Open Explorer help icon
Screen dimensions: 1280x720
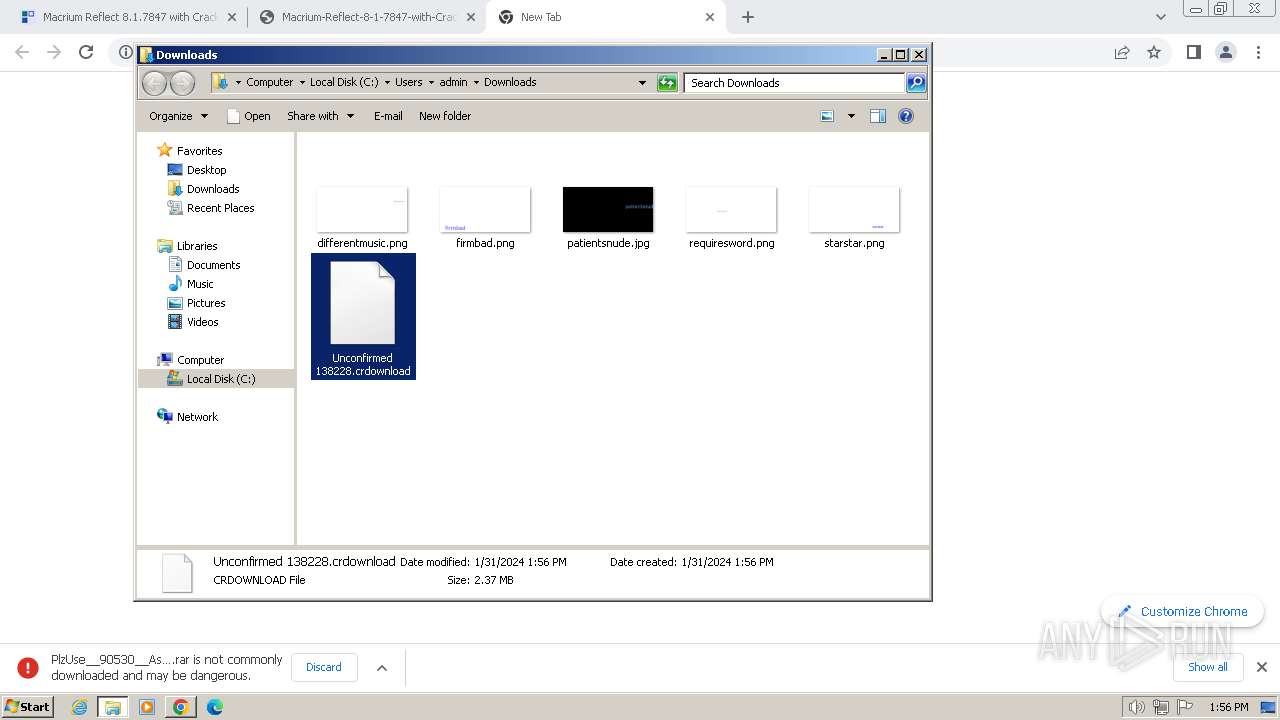tap(906, 116)
